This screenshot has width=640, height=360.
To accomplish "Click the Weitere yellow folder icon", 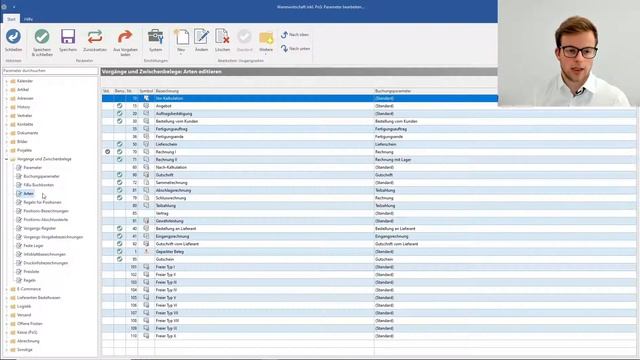I will point(266,38).
